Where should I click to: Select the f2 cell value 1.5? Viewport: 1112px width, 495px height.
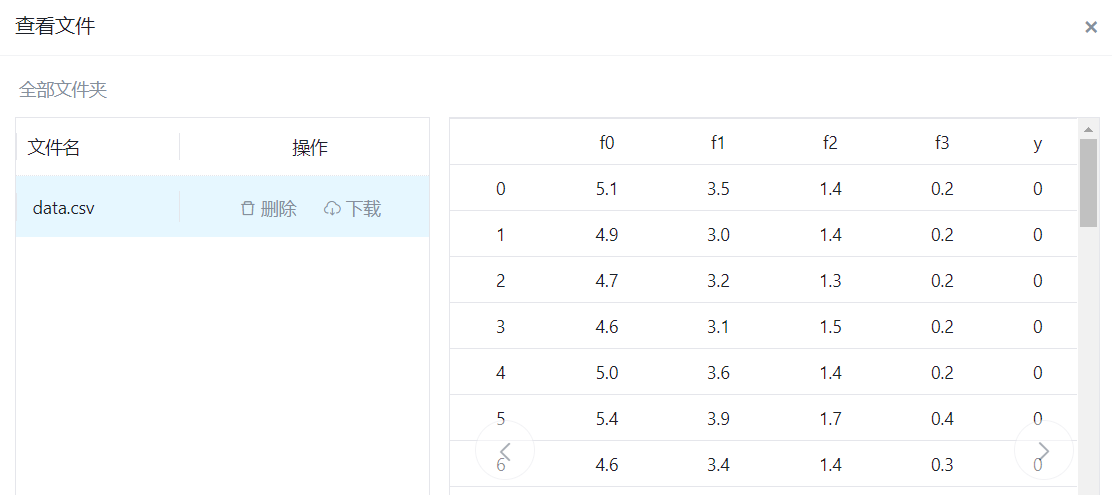point(830,327)
